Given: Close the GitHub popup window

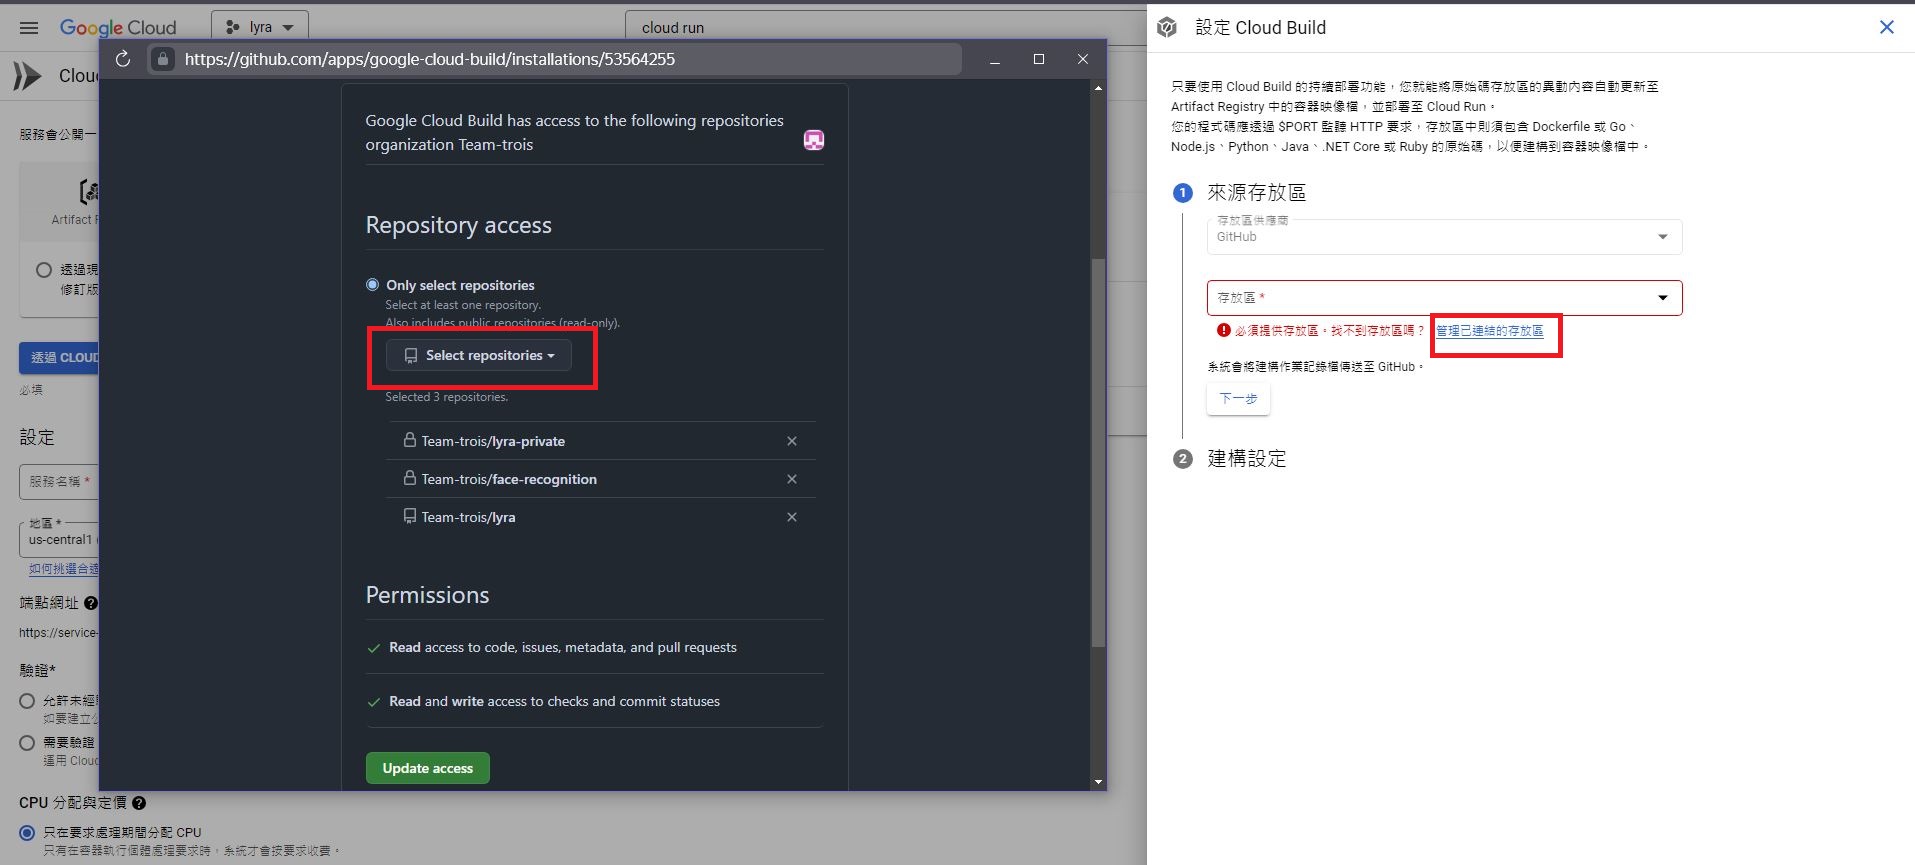Looking at the screenshot, I should 1083,59.
